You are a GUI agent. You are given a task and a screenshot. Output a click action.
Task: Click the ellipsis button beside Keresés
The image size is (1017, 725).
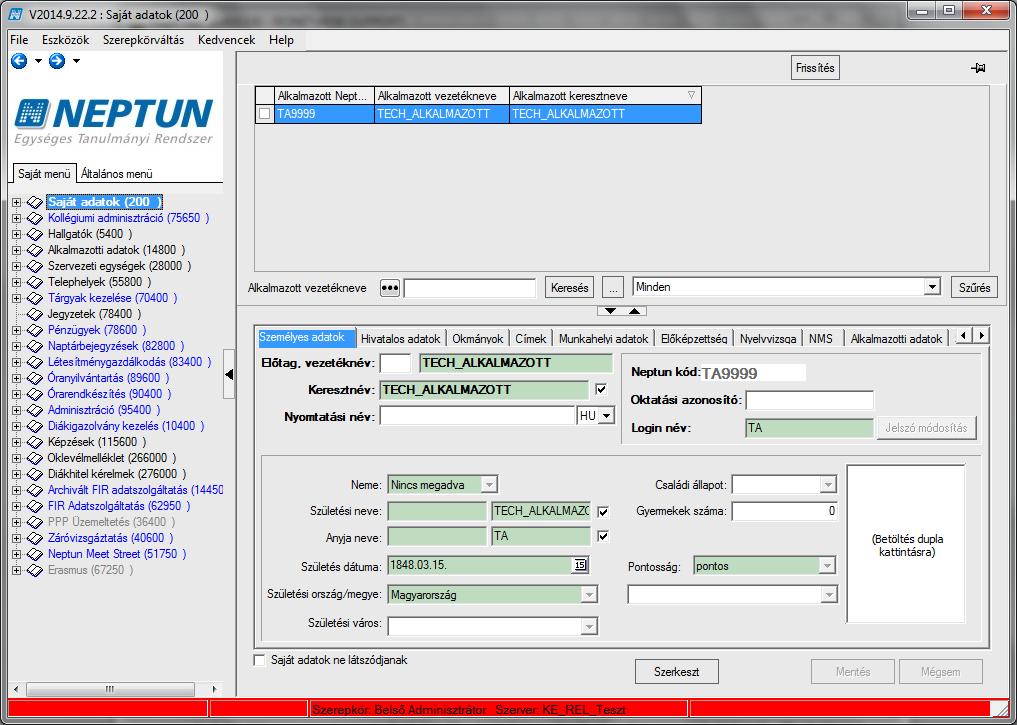click(x=613, y=287)
